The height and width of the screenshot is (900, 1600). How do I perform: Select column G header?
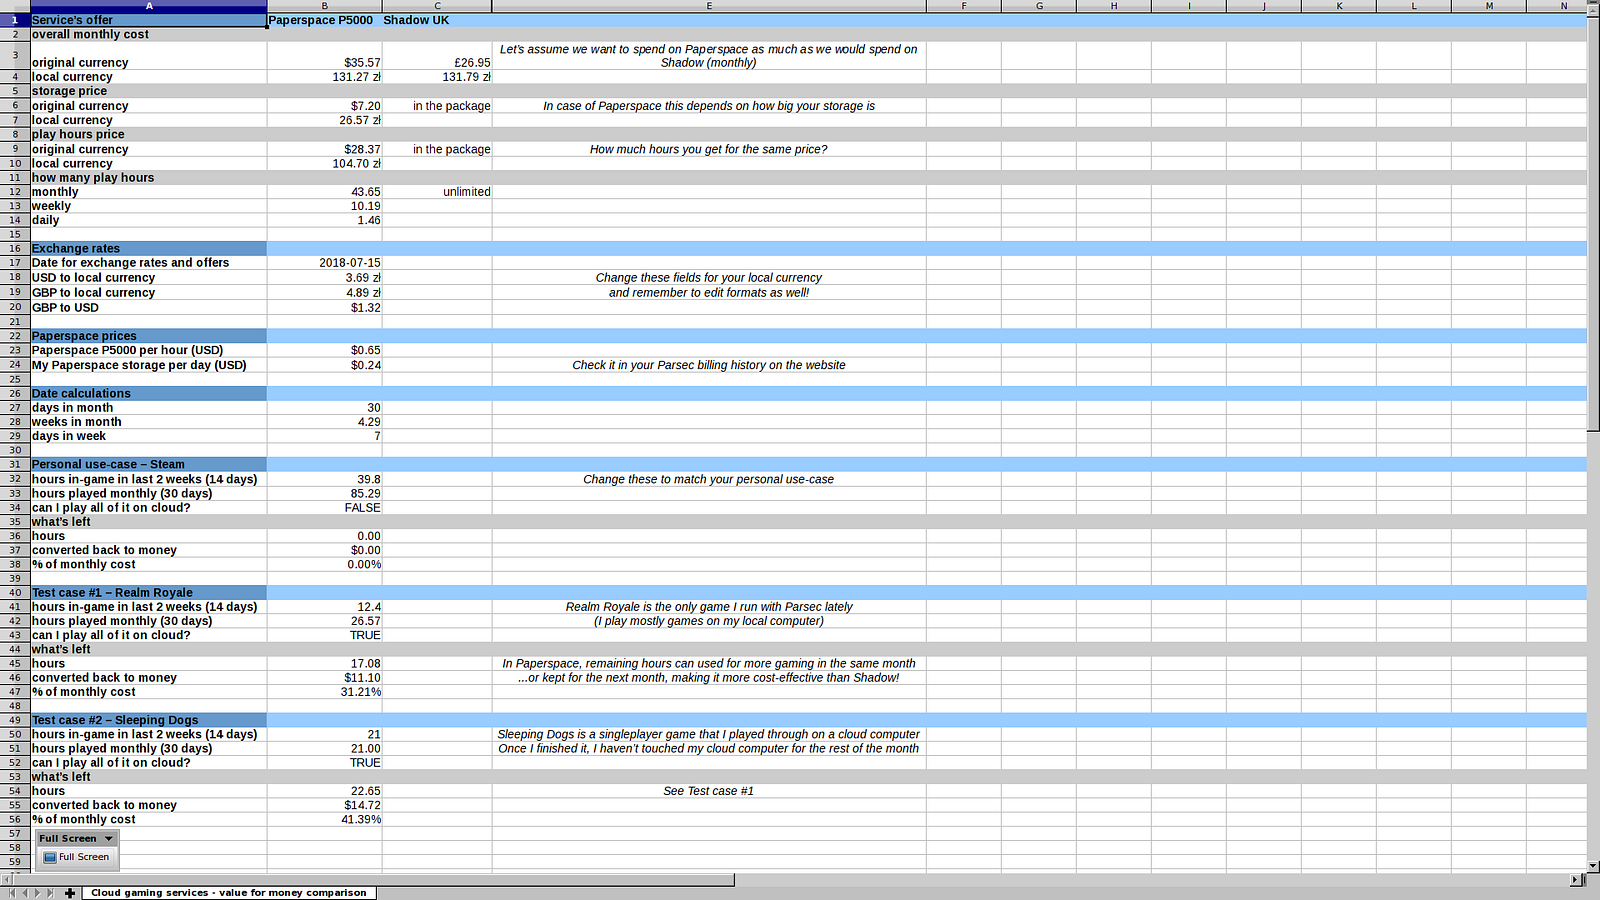coord(1039,6)
